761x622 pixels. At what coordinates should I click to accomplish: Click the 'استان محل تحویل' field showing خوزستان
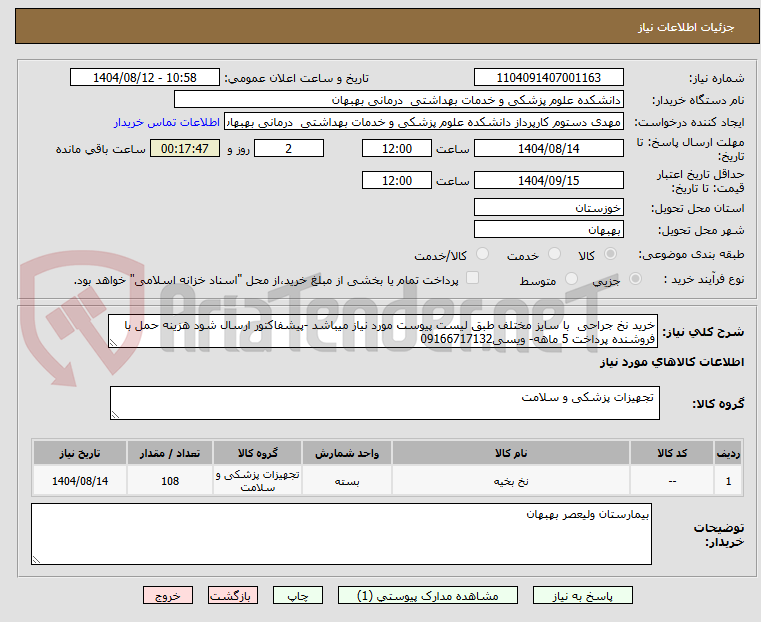click(548, 208)
